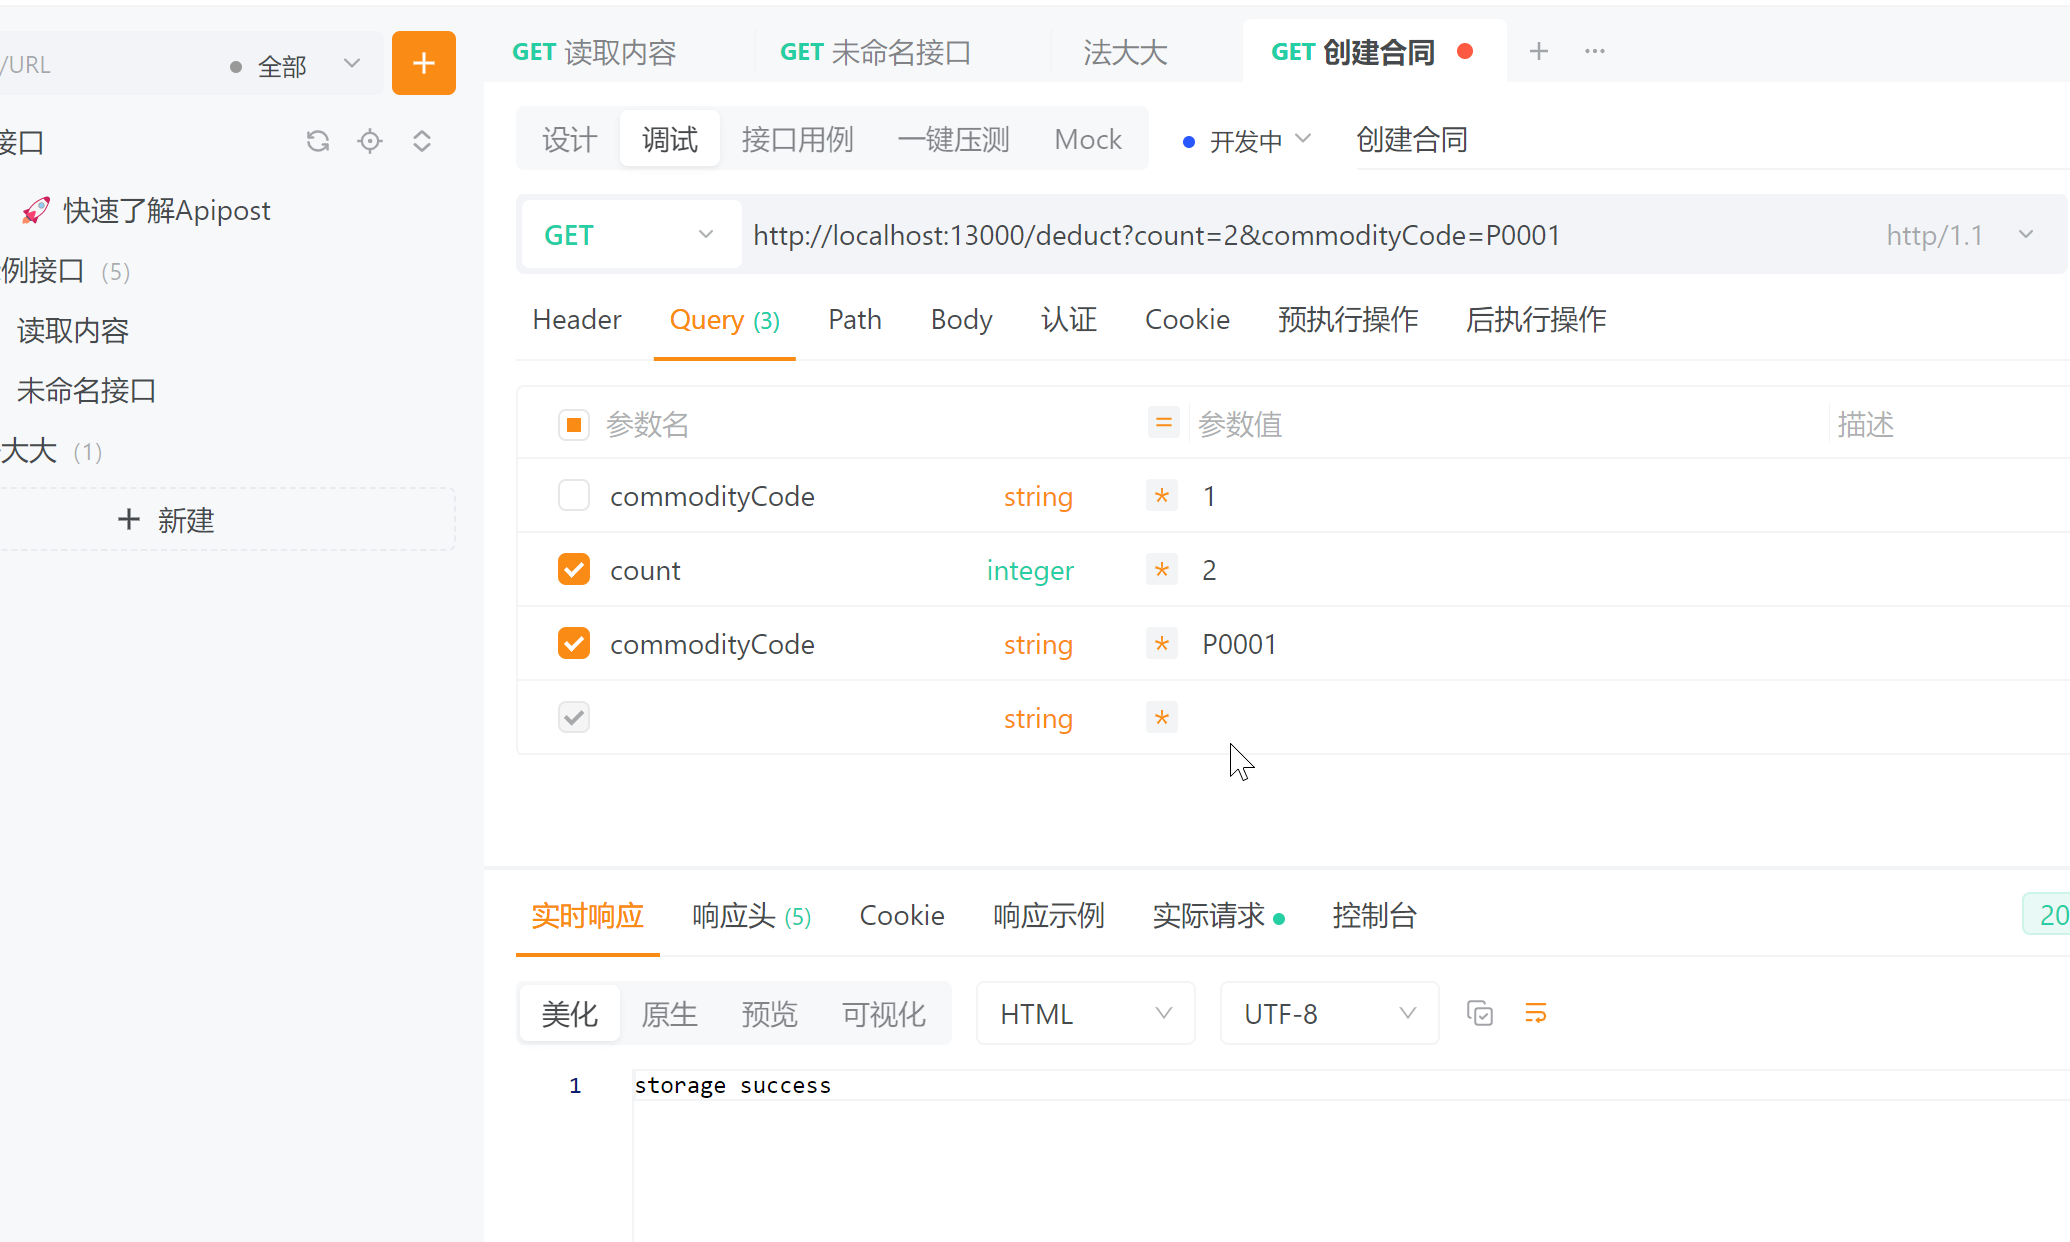Open the 设计 mode tab
The height and width of the screenshot is (1242, 2070).
tap(570, 139)
